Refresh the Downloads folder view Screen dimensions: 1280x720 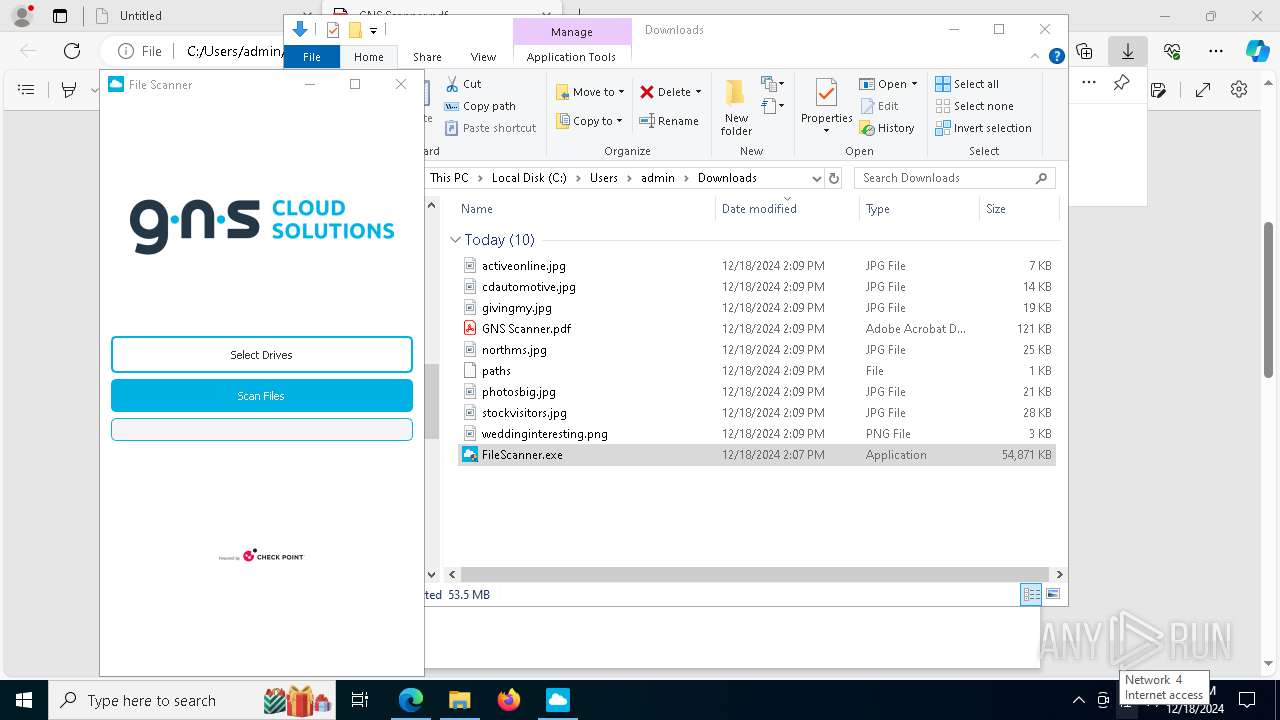834,178
